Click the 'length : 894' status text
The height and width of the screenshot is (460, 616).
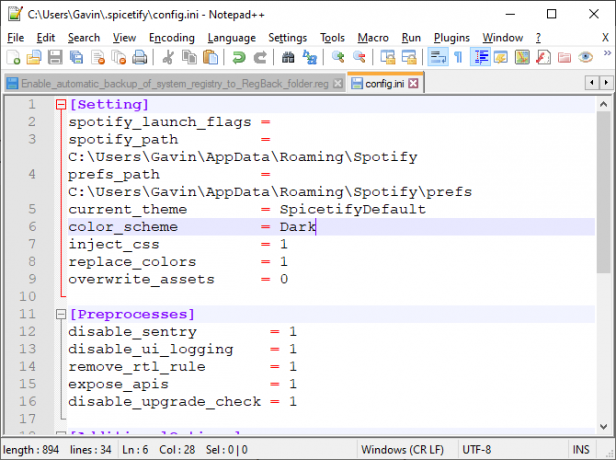(31, 449)
